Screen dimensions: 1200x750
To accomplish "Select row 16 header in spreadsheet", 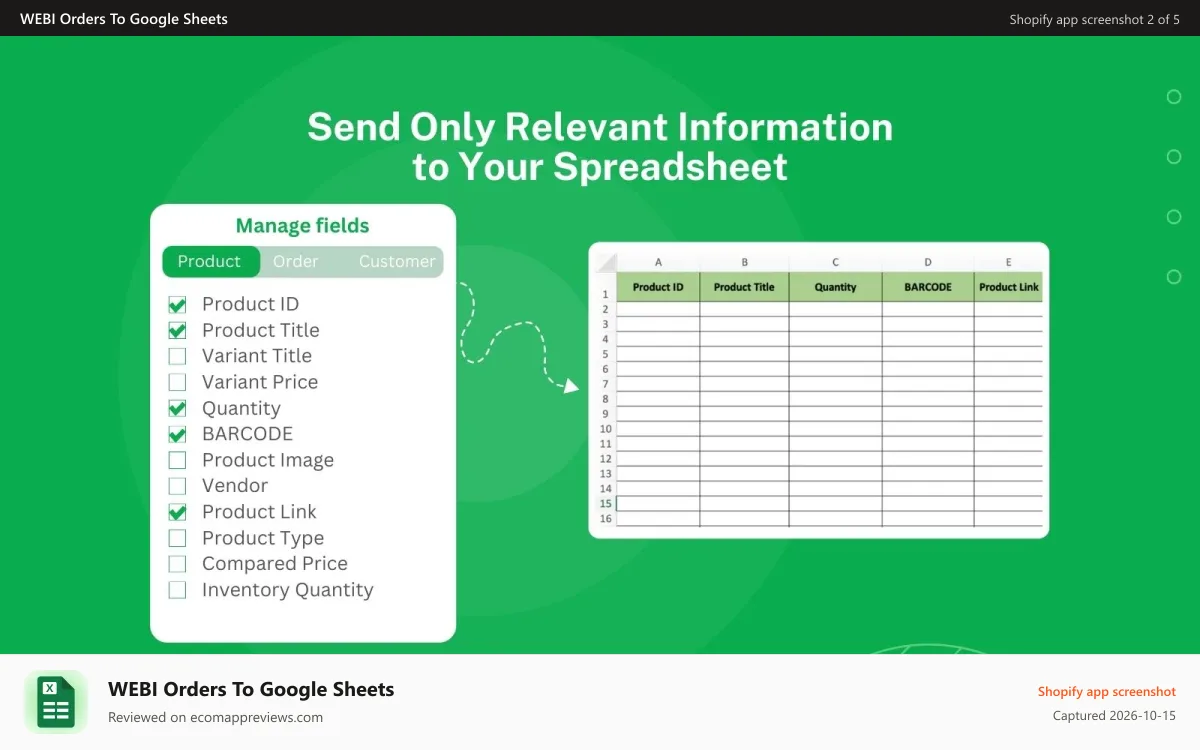I will [x=605, y=519].
